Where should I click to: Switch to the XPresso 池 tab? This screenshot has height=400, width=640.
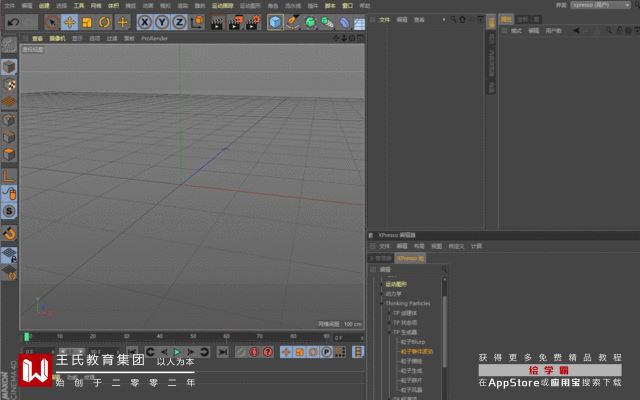[410, 258]
